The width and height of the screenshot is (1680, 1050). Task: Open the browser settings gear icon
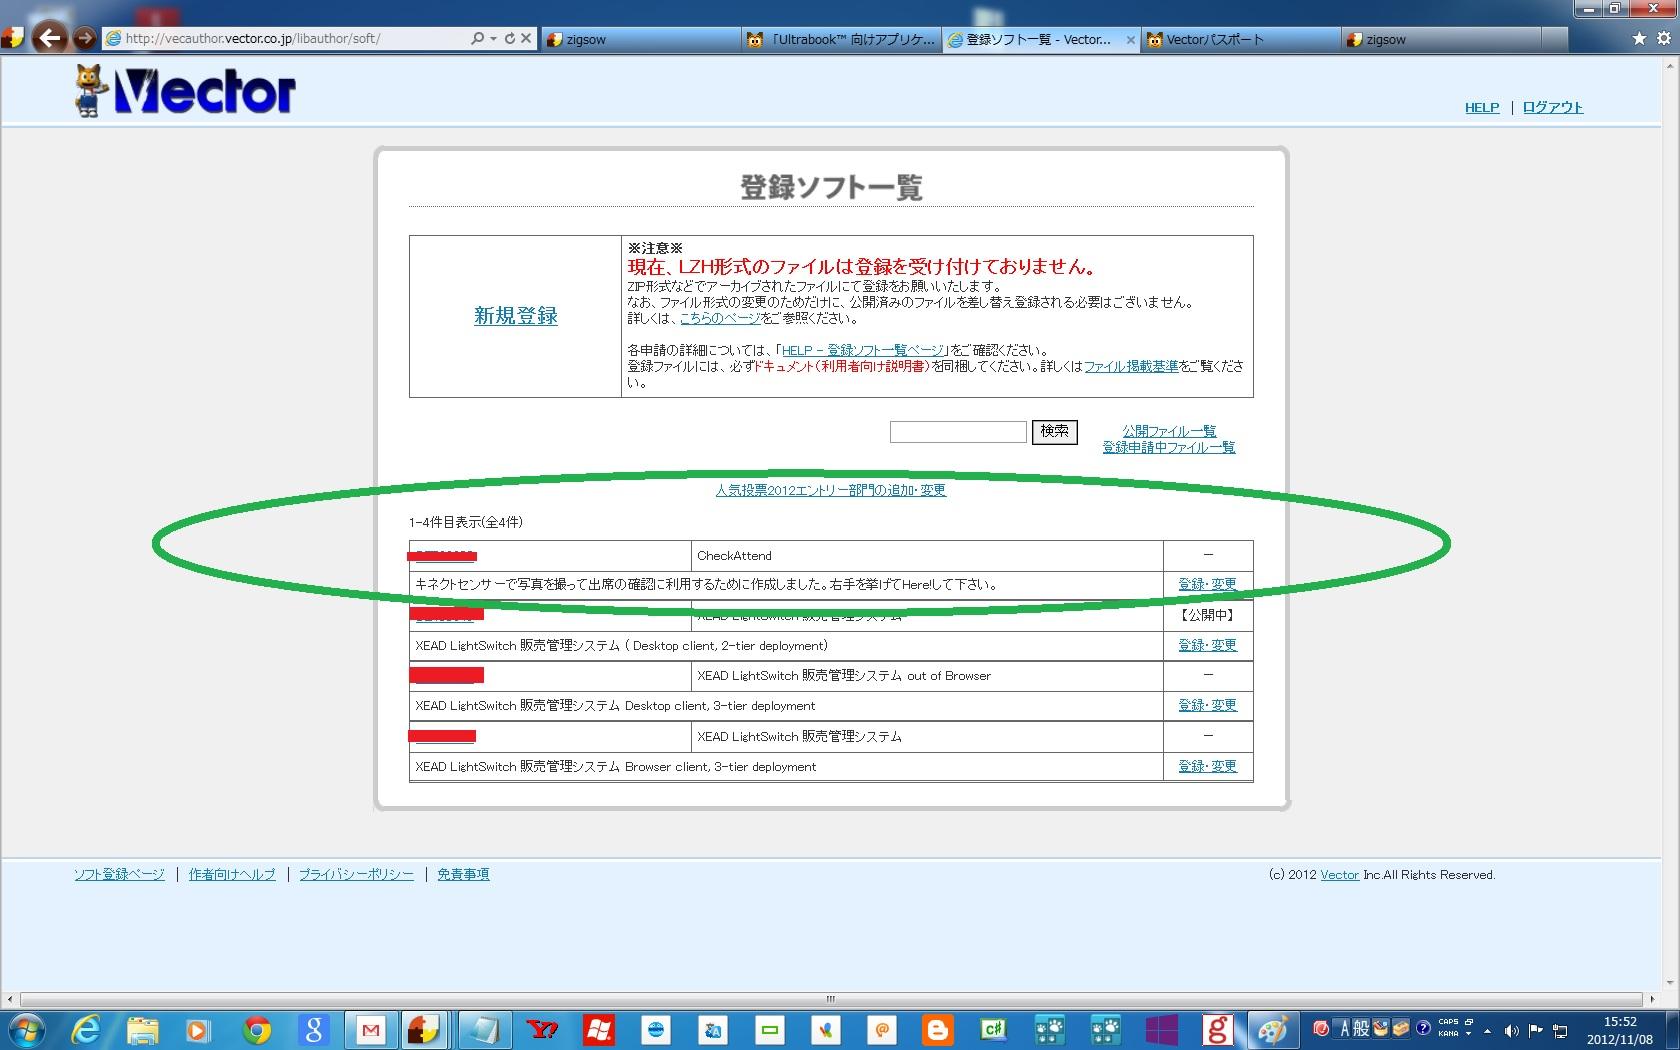pyautogui.click(x=1663, y=39)
